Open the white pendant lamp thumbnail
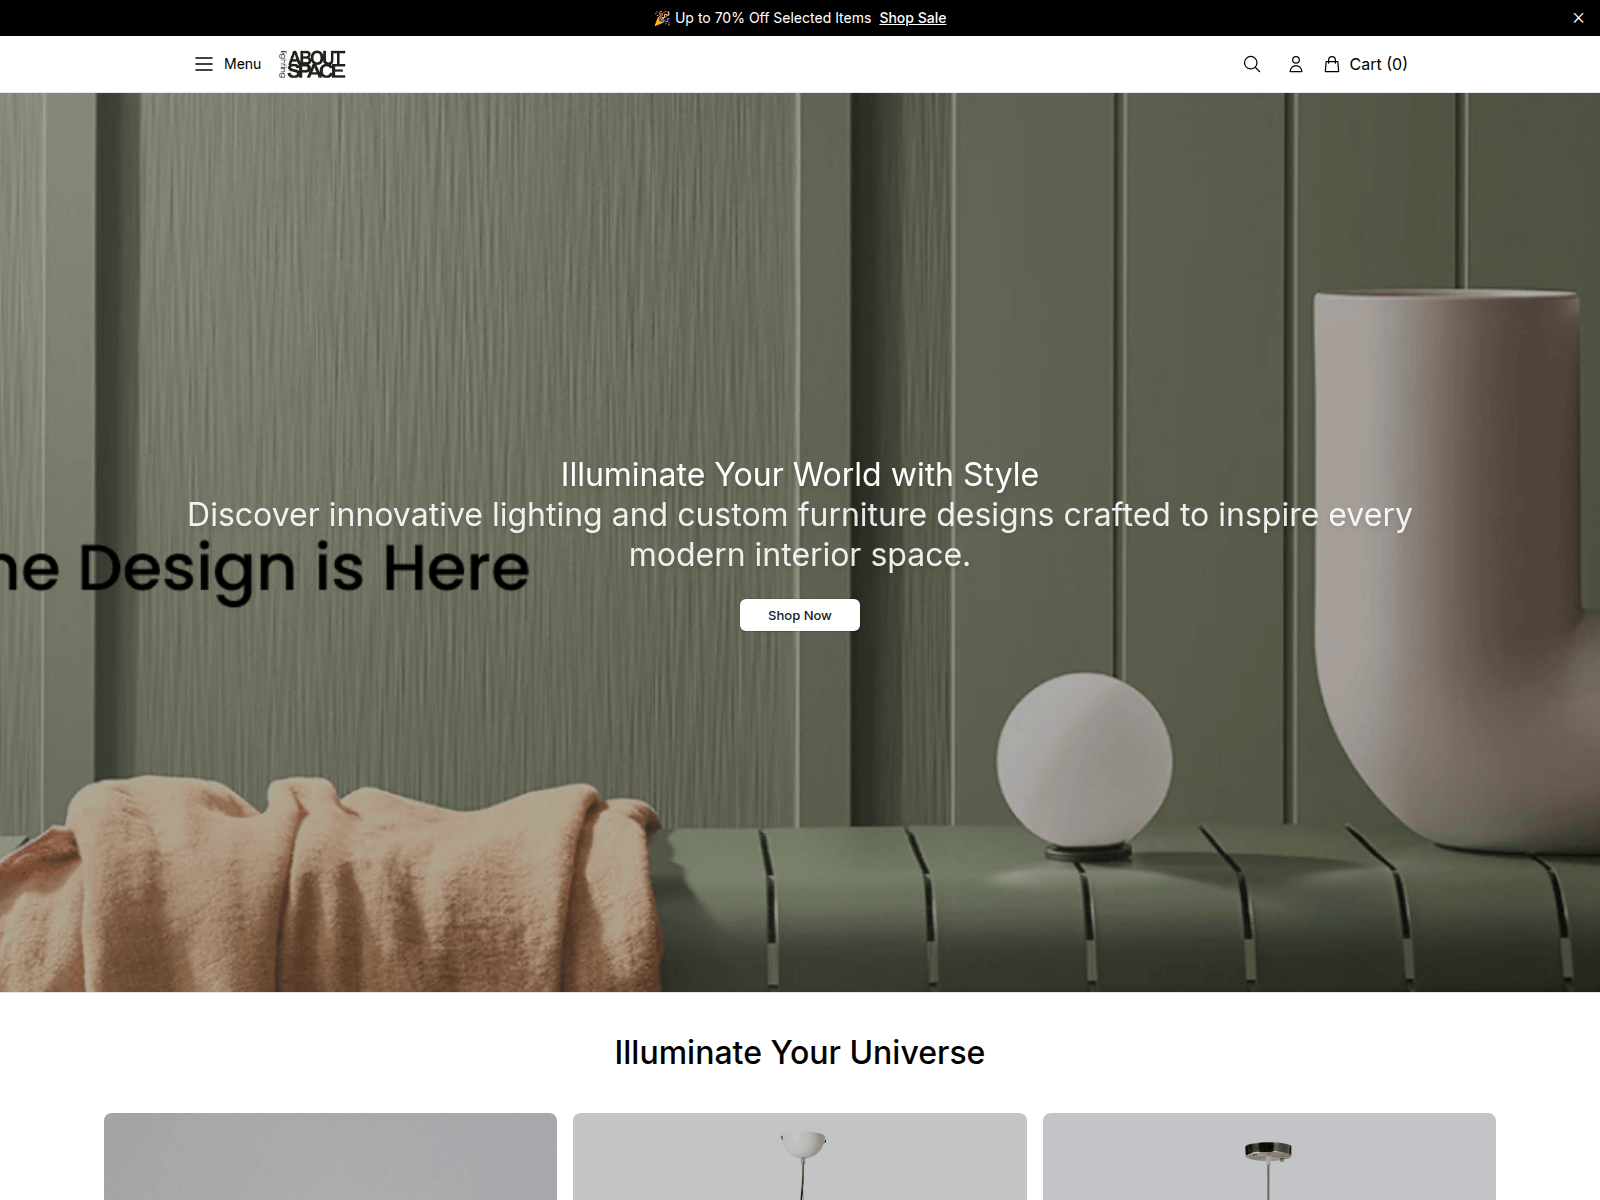 click(x=800, y=1156)
